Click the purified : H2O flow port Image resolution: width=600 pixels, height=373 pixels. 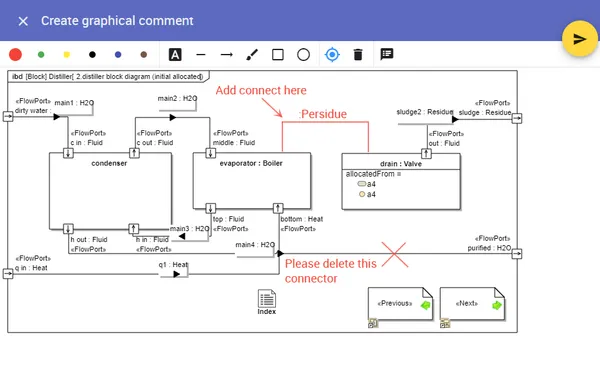tap(517, 253)
